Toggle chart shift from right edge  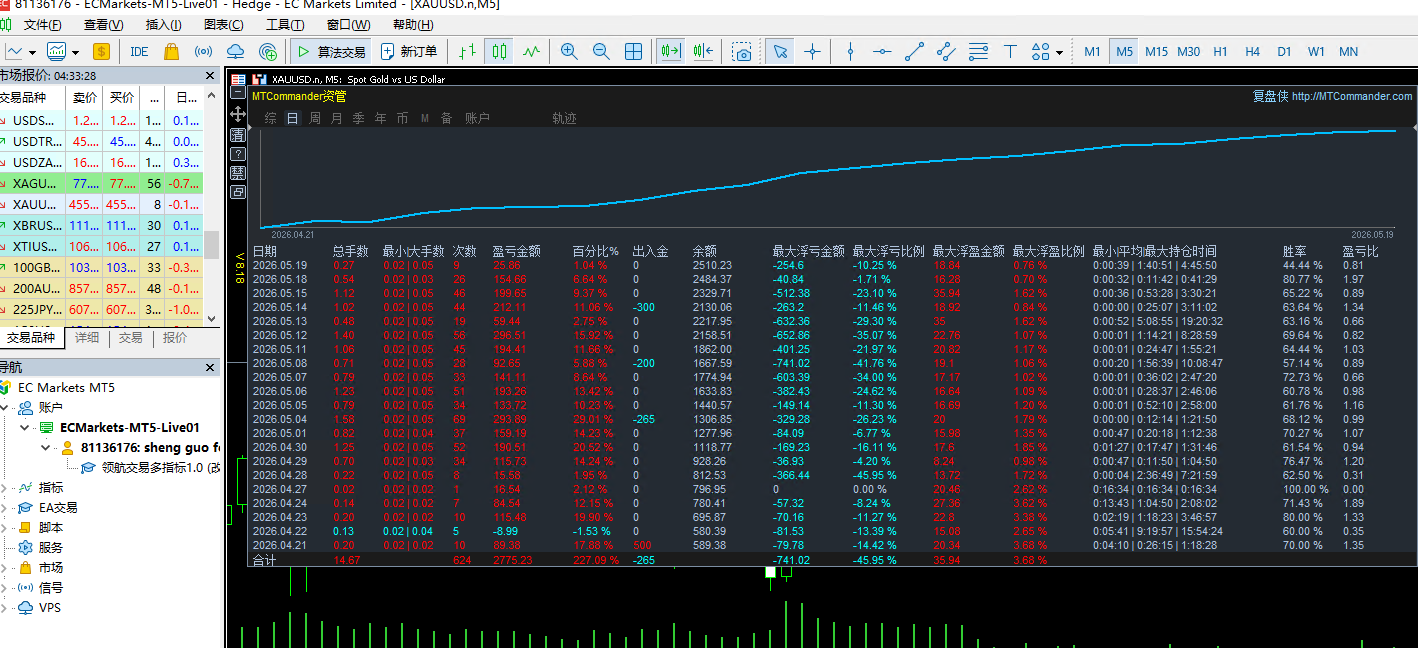coord(703,51)
